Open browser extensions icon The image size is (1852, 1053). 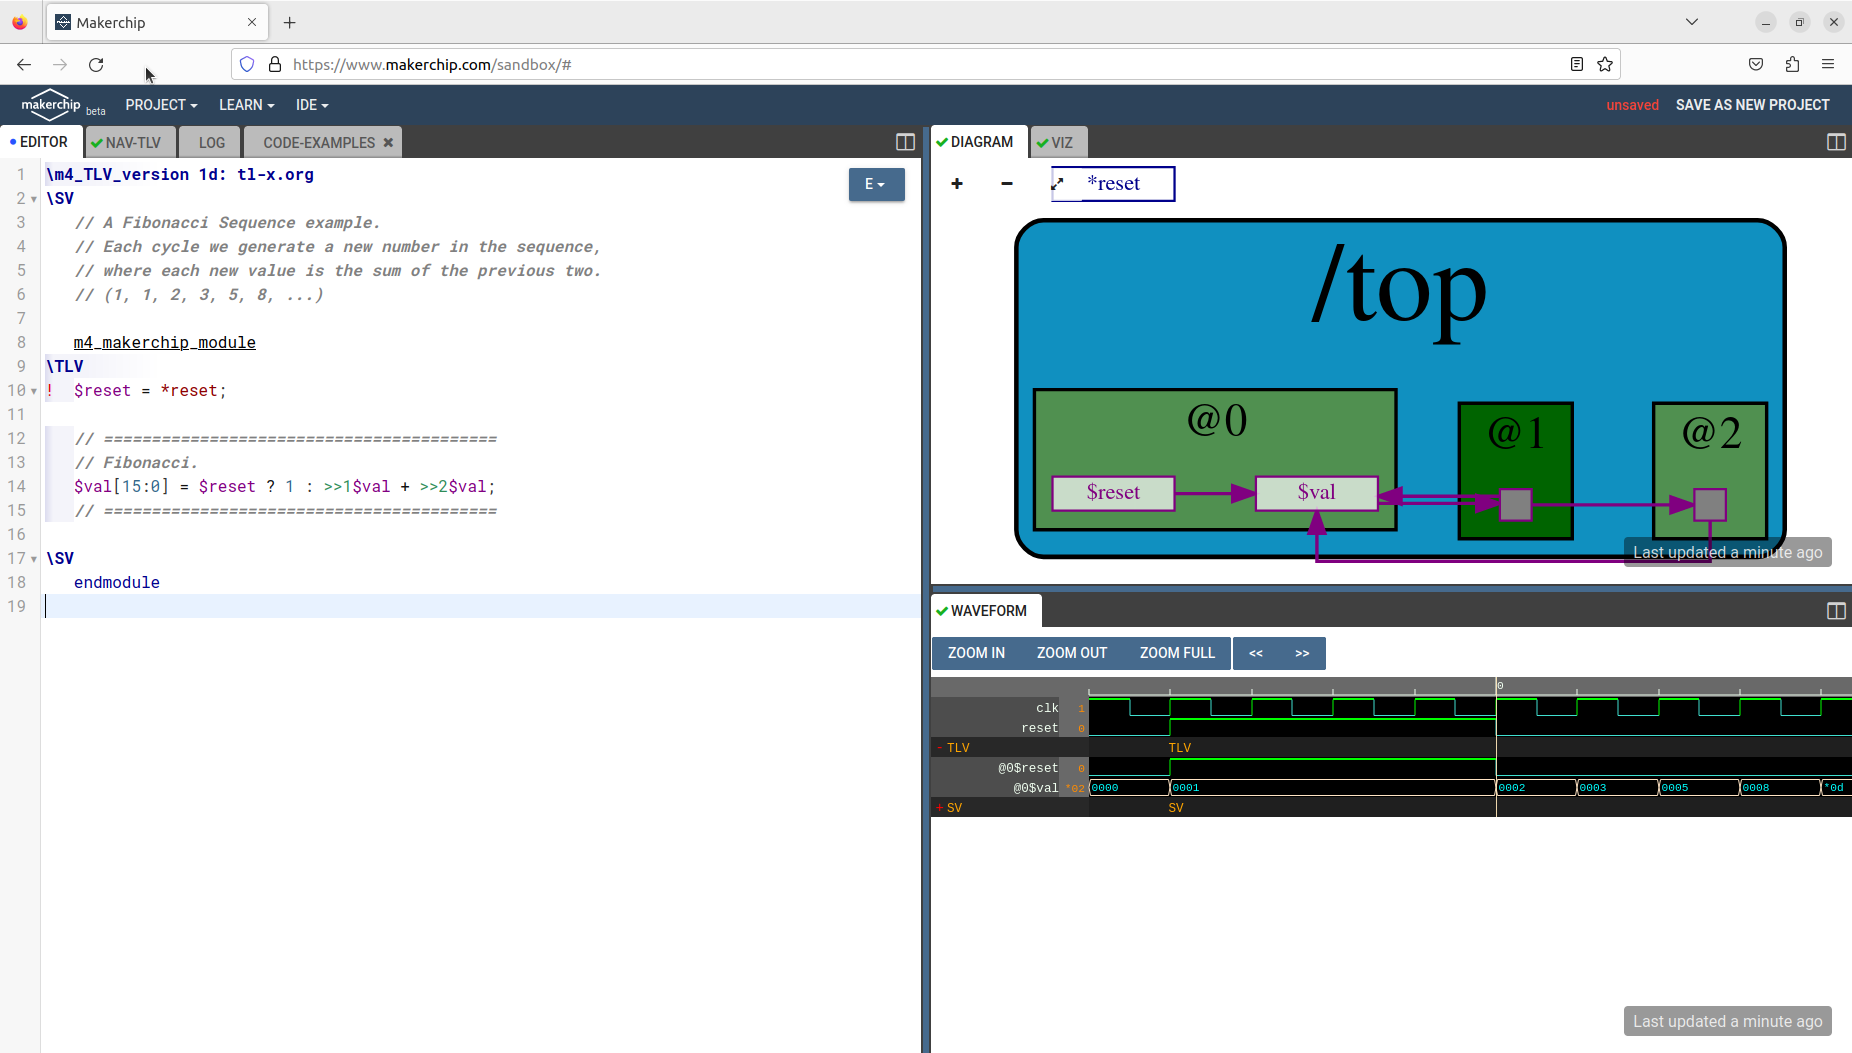[1792, 64]
